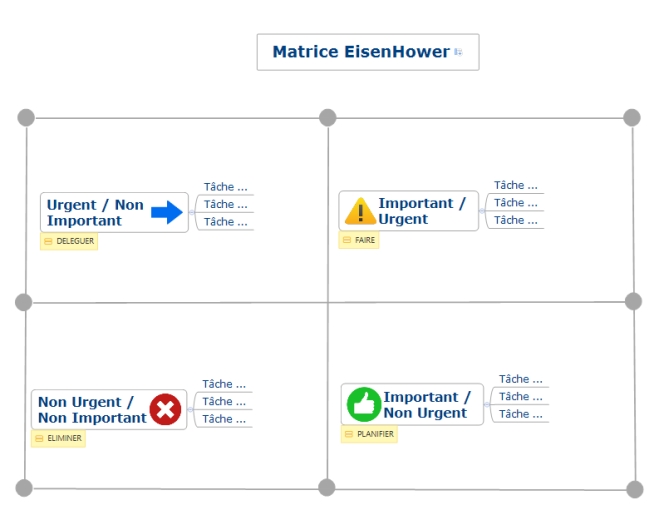Click the red X marker icon

click(165, 409)
